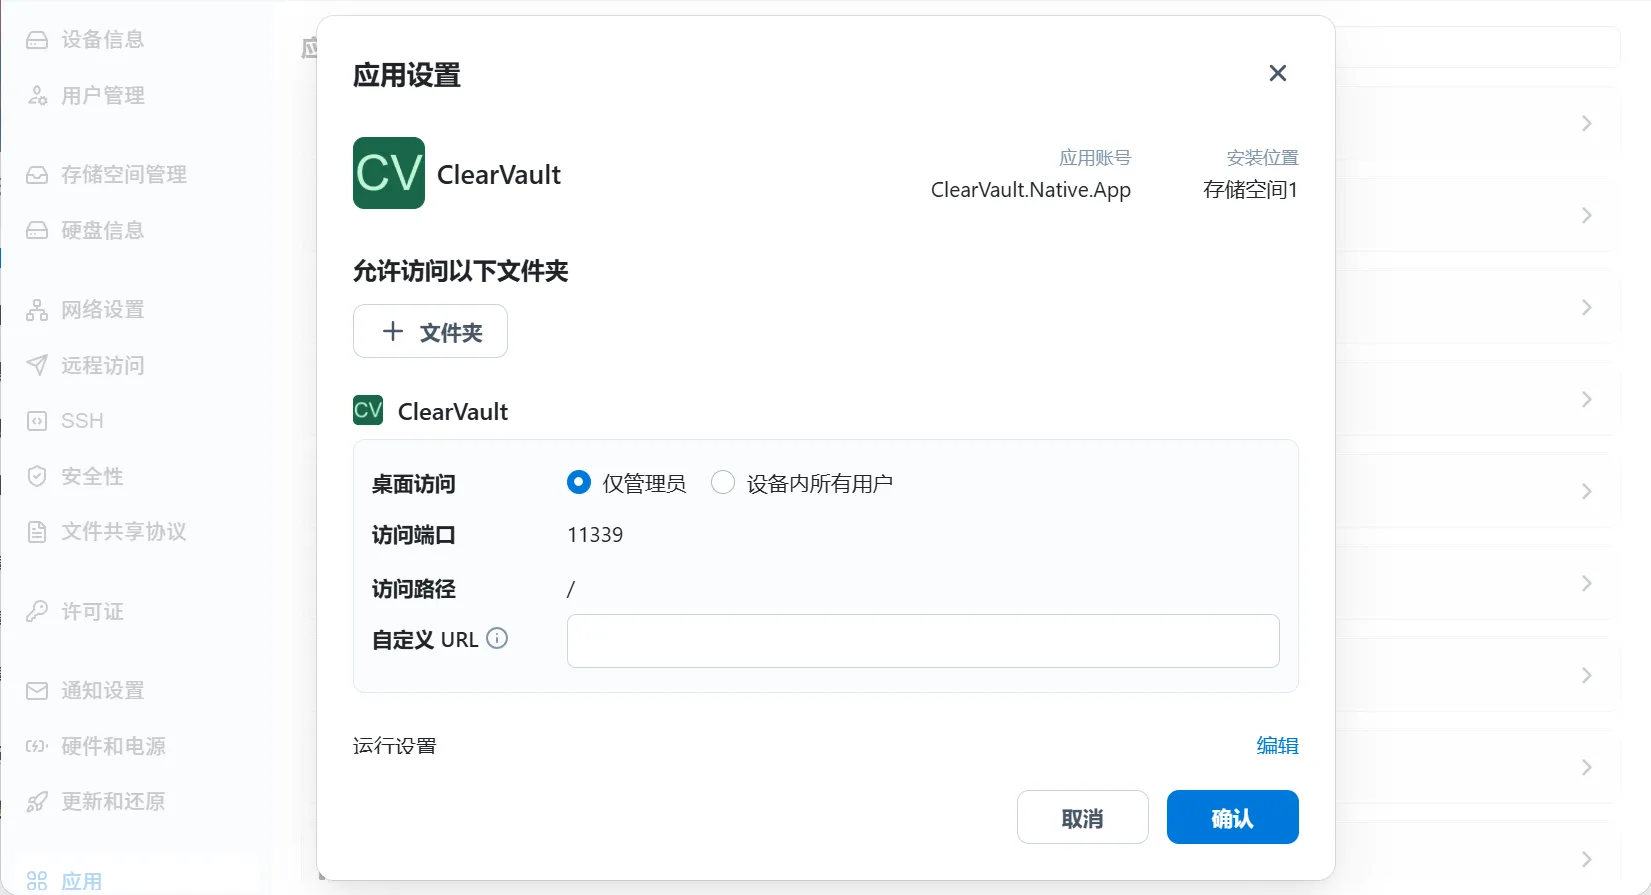The image size is (1651, 895).
Task: Open the 文件共享协议 sidebar item
Action: (107, 532)
